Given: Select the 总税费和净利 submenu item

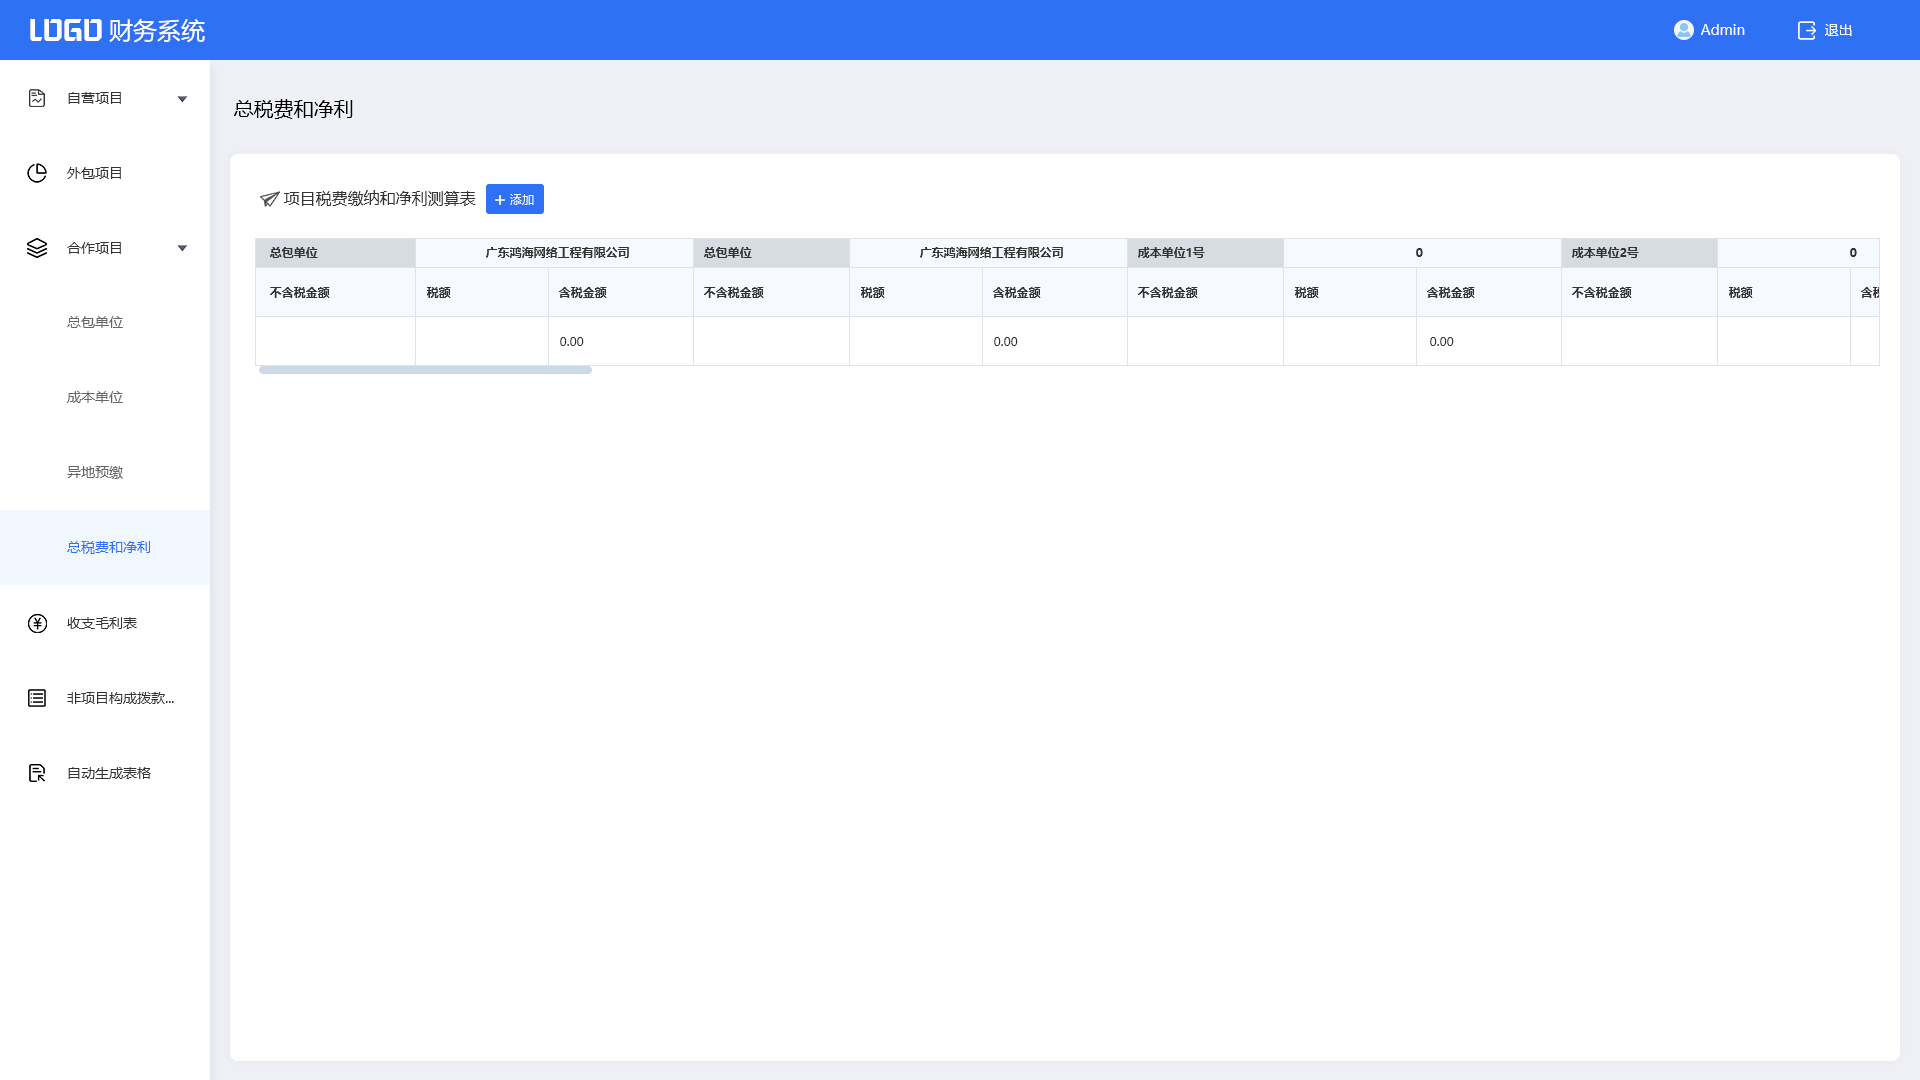Looking at the screenshot, I should click(108, 547).
